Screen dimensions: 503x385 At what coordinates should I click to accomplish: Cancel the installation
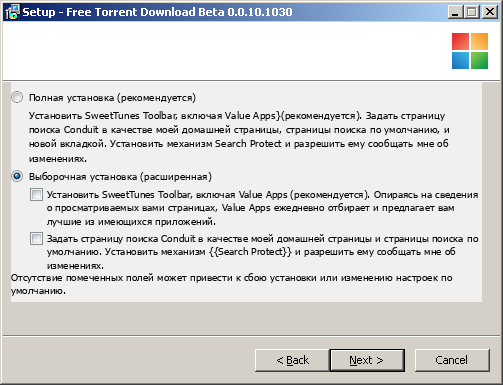(x=452, y=360)
